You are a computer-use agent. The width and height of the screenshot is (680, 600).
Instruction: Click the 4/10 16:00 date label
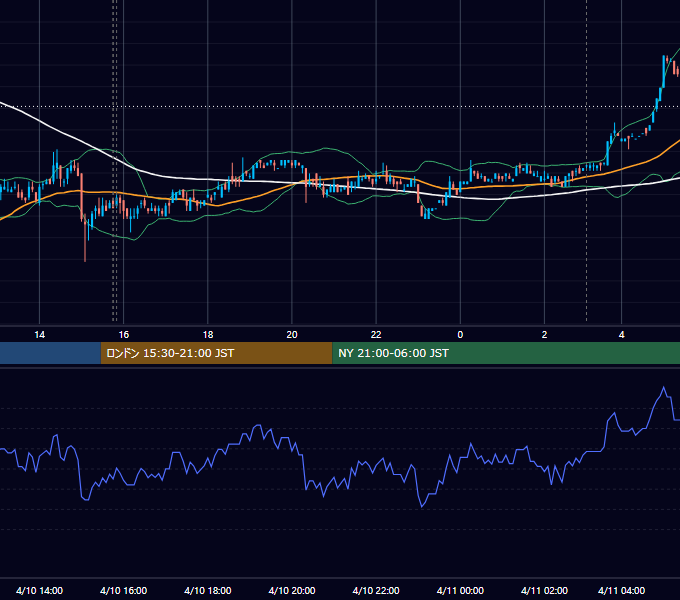coord(124,590)
